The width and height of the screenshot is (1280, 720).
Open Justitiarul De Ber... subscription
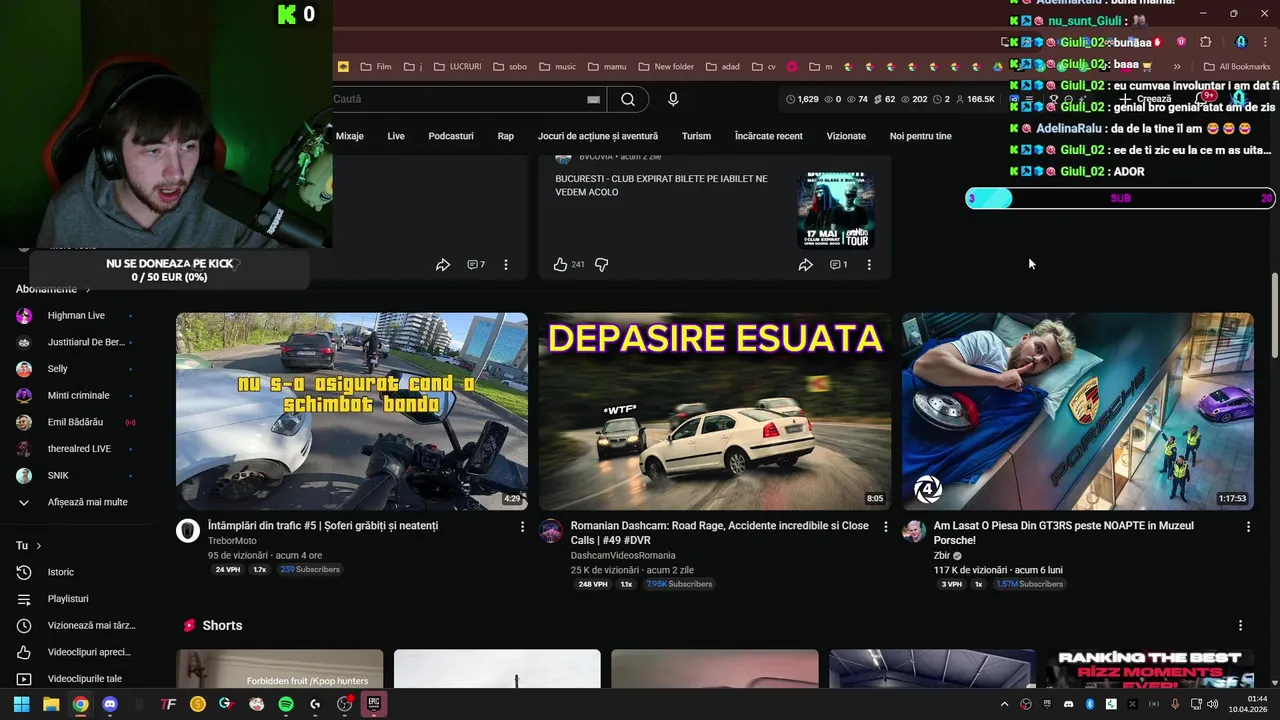coord(76,342)
